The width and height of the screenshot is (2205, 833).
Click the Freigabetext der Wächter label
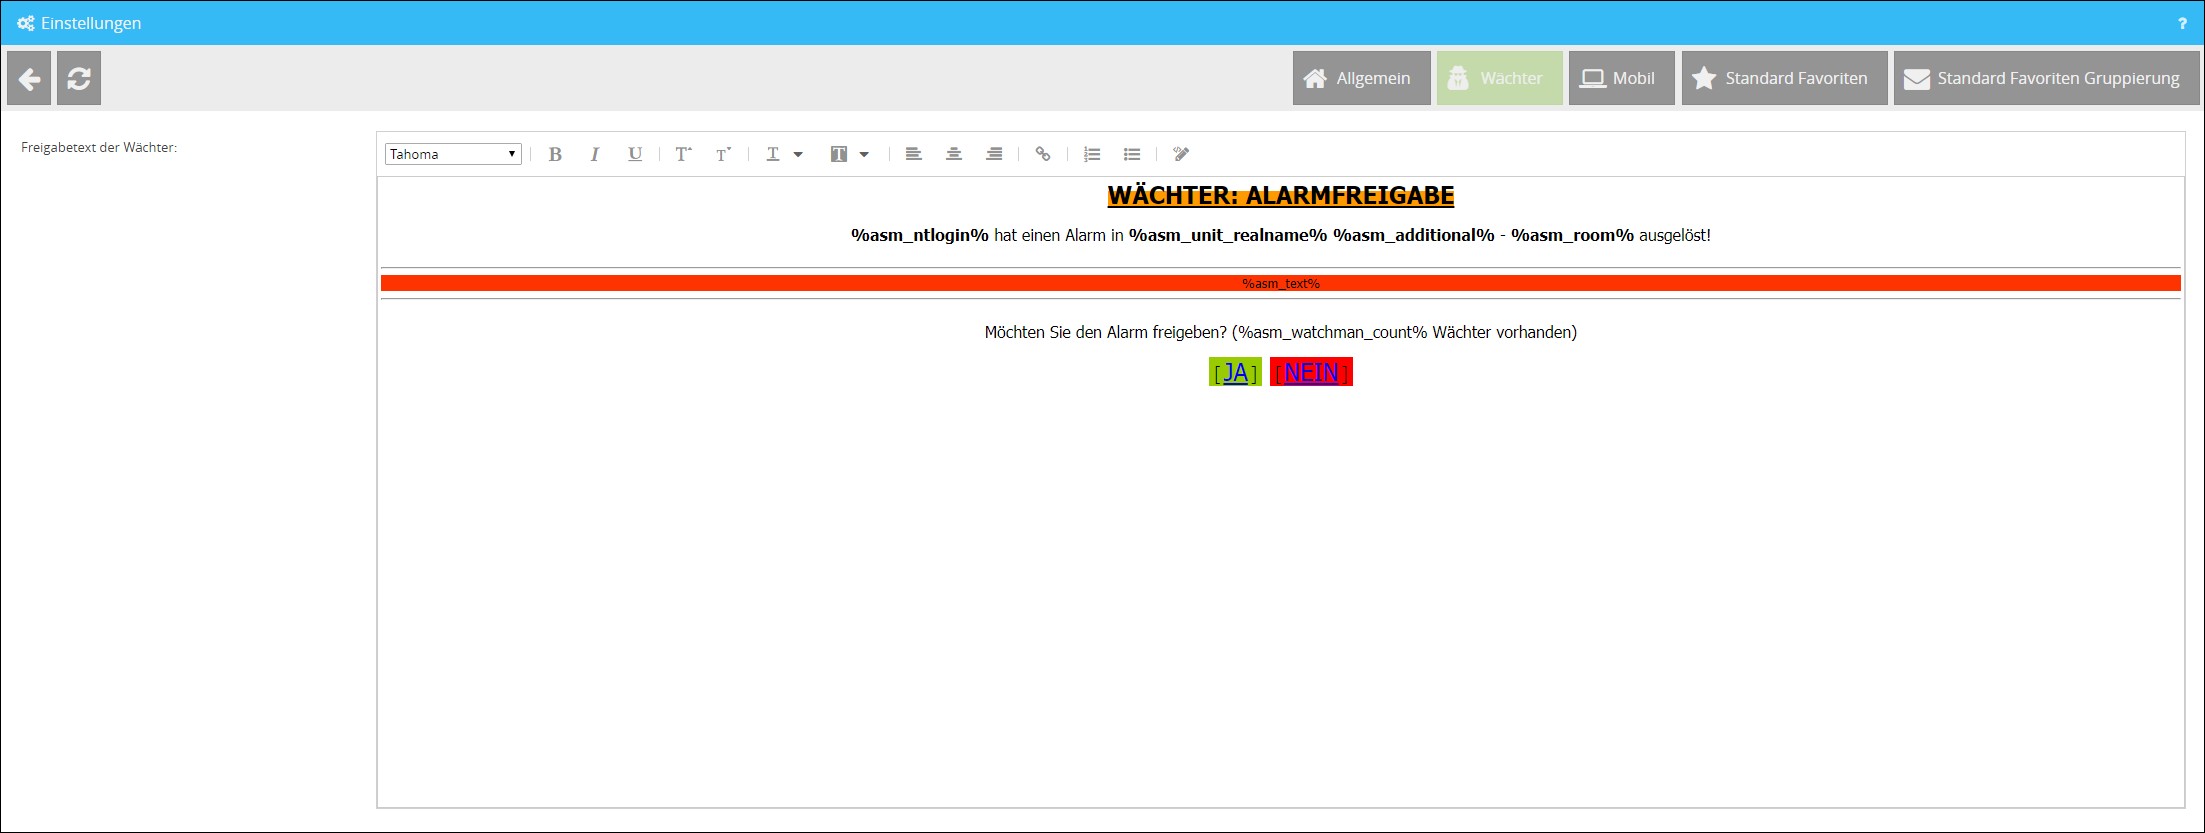[99, 147]
